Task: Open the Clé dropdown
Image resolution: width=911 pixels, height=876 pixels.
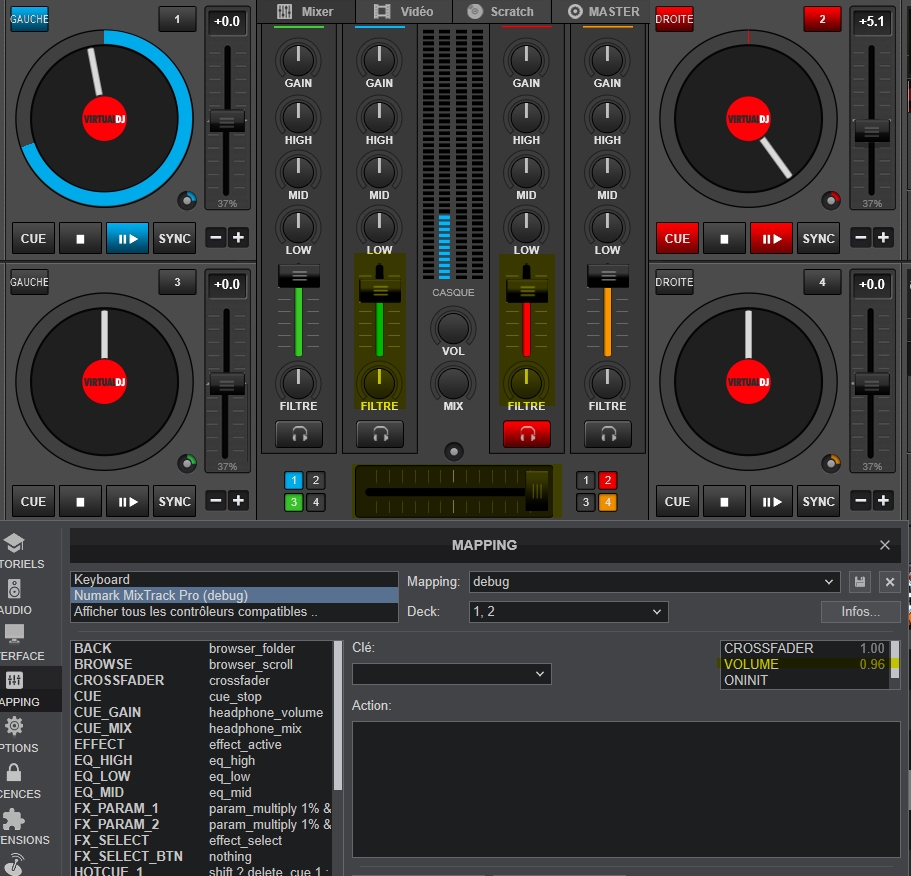Action: click(x=451, y=674)
